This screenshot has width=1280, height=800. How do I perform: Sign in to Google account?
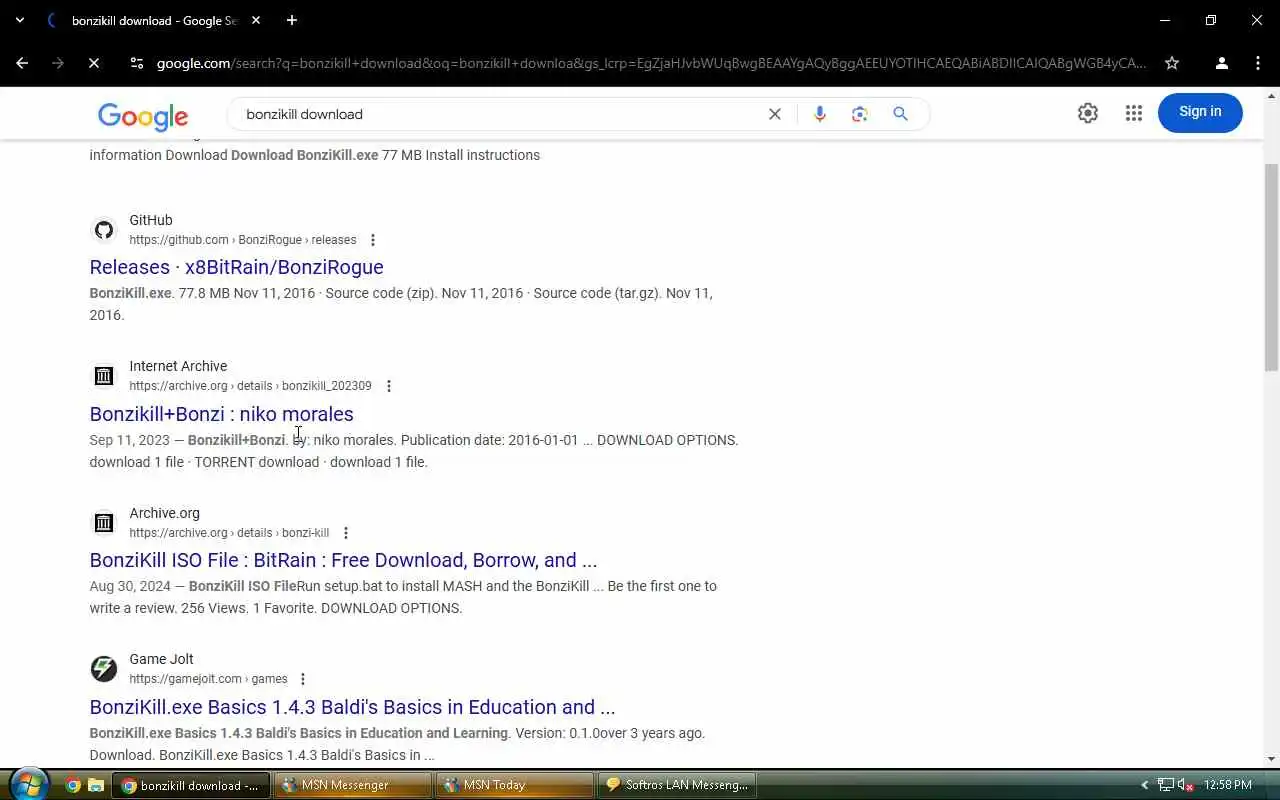tap(1200, 112)
